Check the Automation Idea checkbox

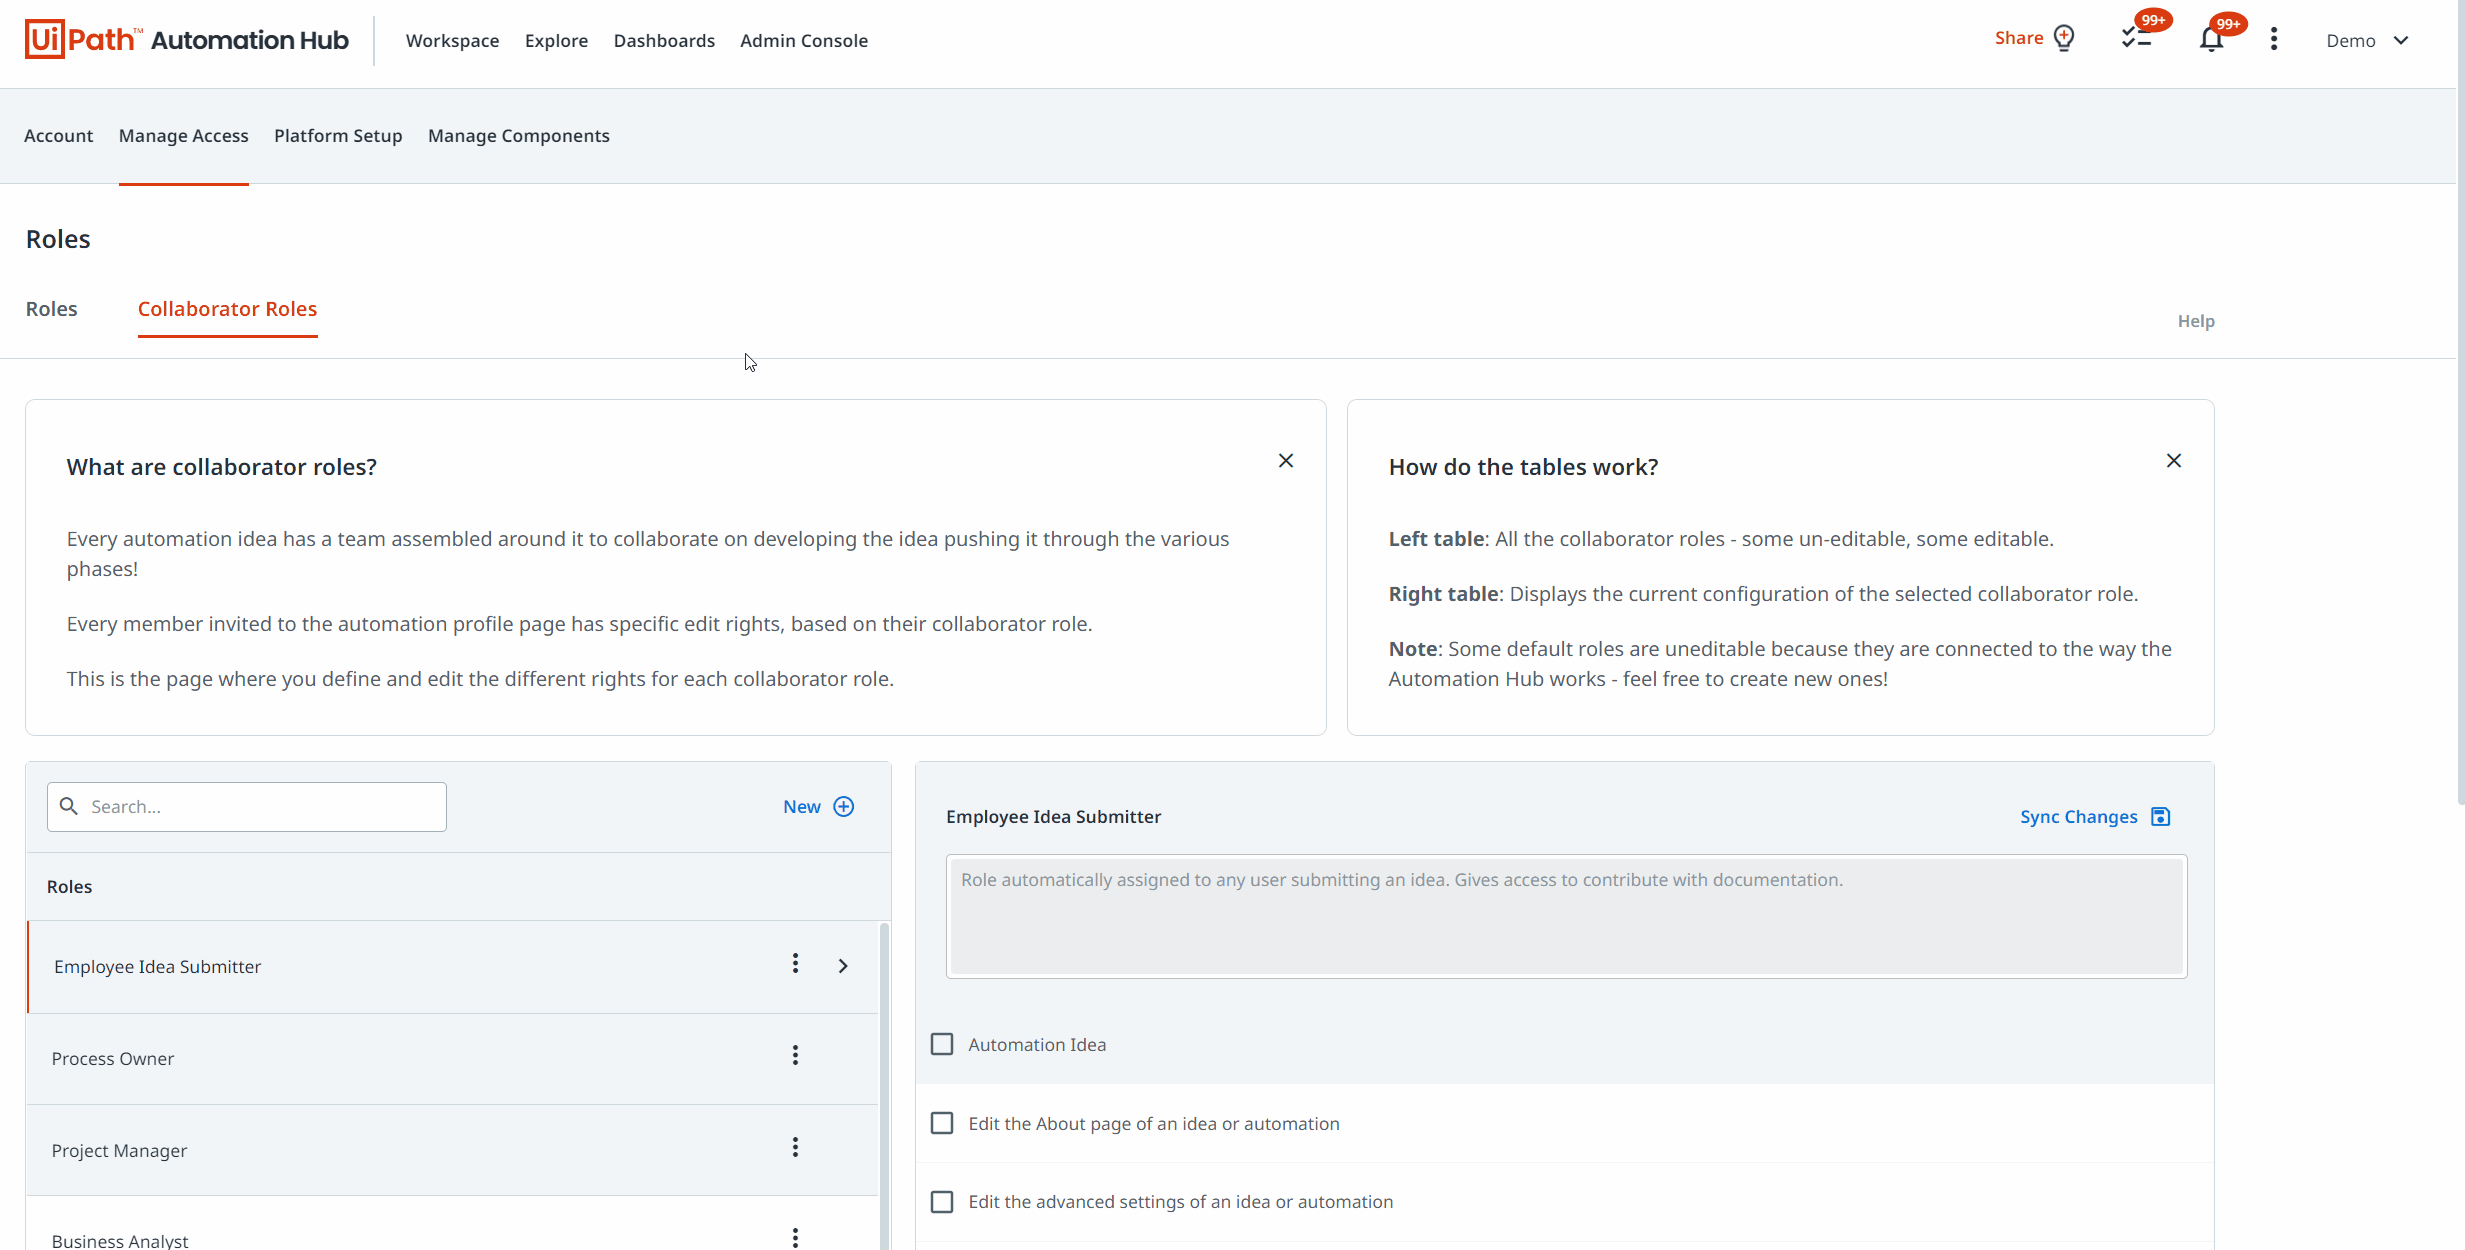coord(942,1045)
